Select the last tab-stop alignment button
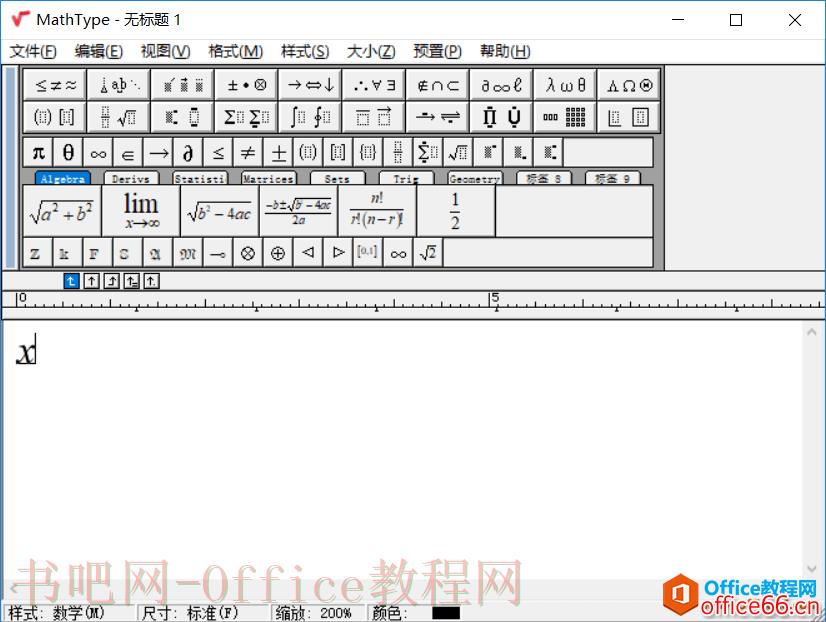 pos(151,281)
